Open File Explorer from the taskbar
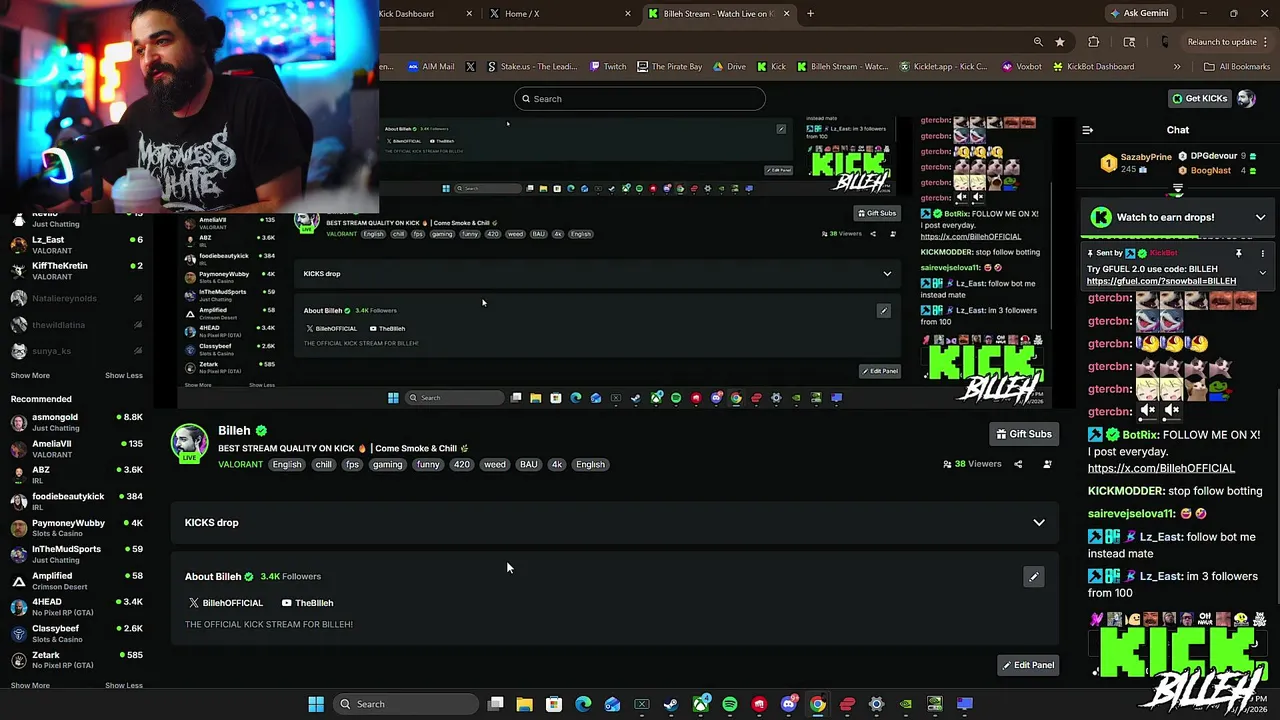This screenshot has width=1280, height=720. point(524,704)
